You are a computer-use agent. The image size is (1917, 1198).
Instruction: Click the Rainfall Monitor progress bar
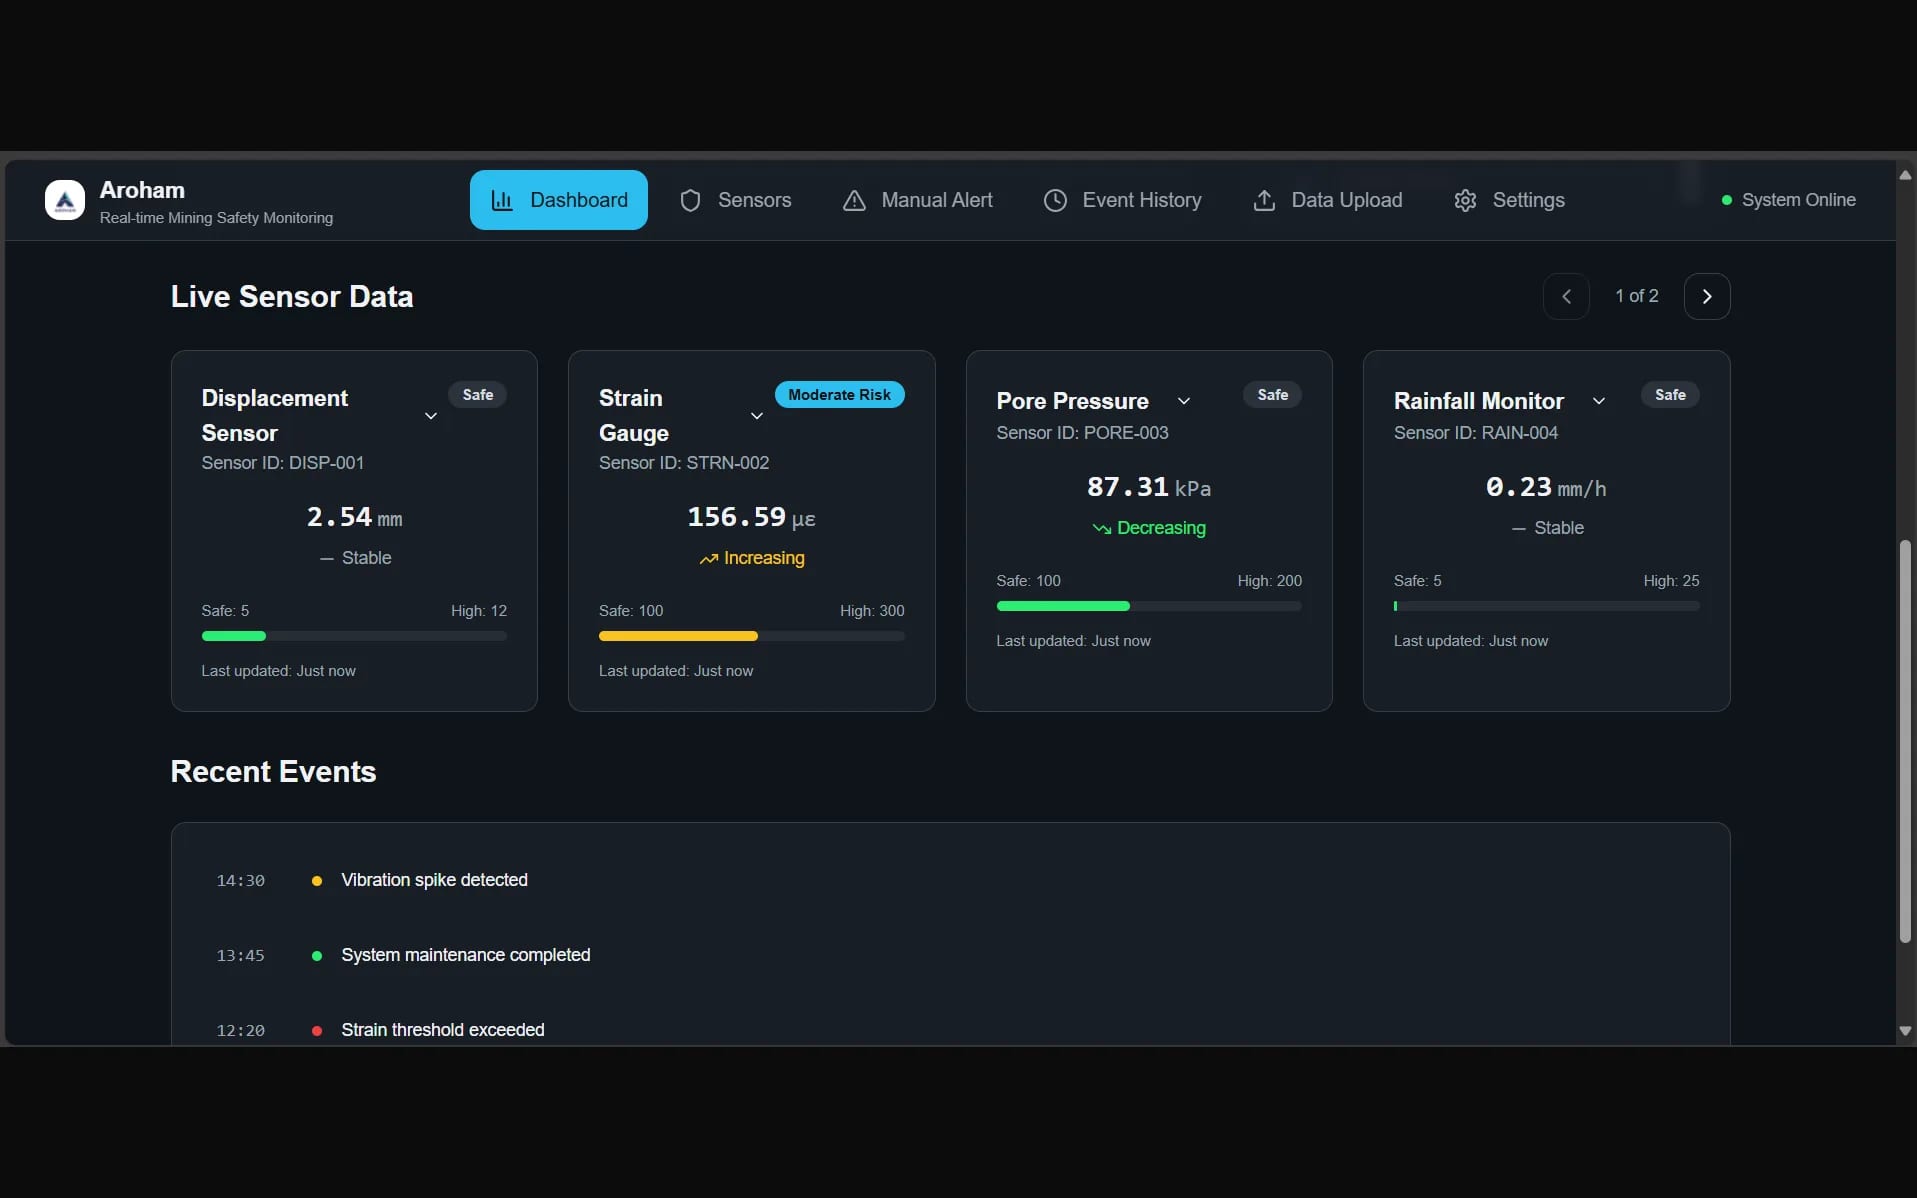pos(1546,606)
